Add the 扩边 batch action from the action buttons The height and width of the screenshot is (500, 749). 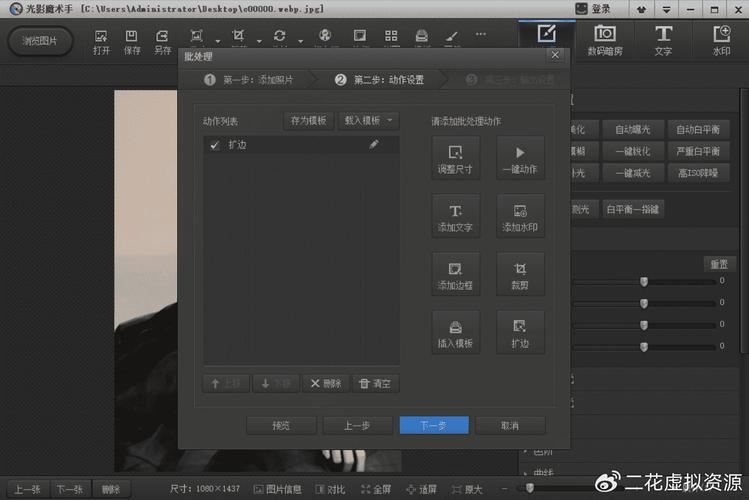point(520,332)
